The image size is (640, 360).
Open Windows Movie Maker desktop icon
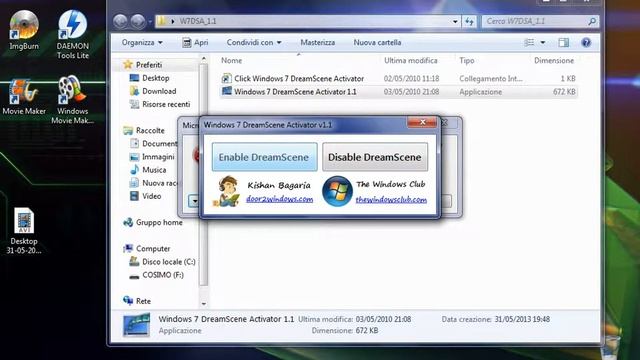(73, 100)
